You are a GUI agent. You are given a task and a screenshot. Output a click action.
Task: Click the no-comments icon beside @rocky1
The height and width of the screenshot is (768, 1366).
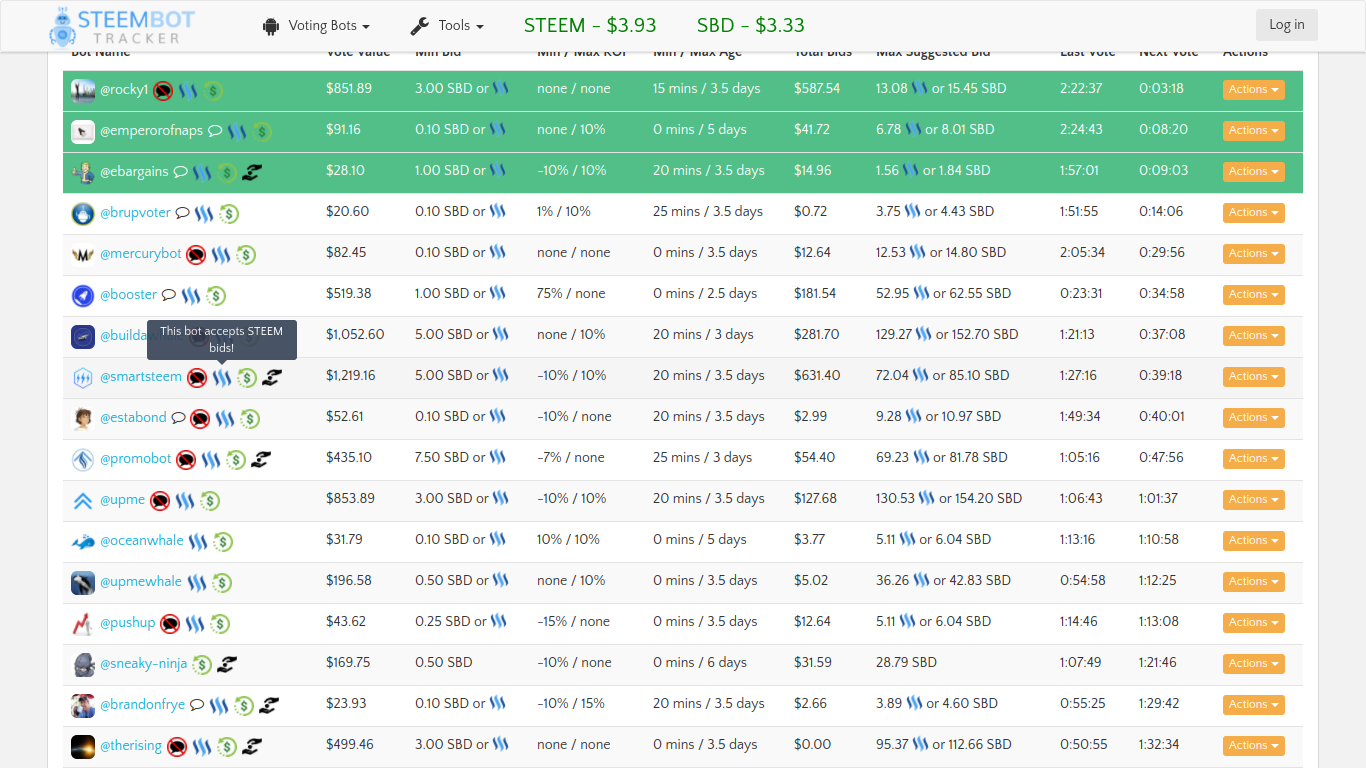[x=163, y=91]
